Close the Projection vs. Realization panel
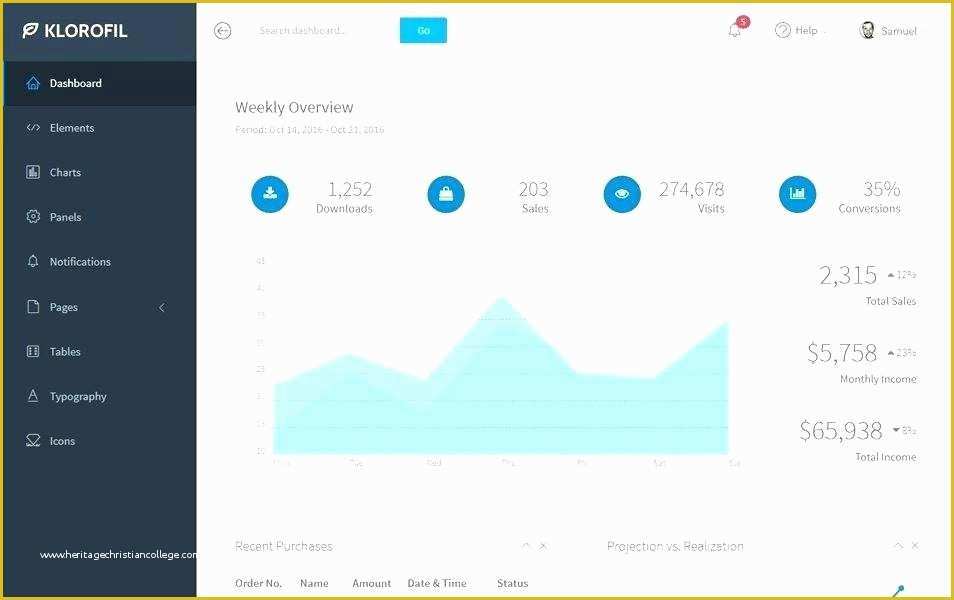 point(915,546)
